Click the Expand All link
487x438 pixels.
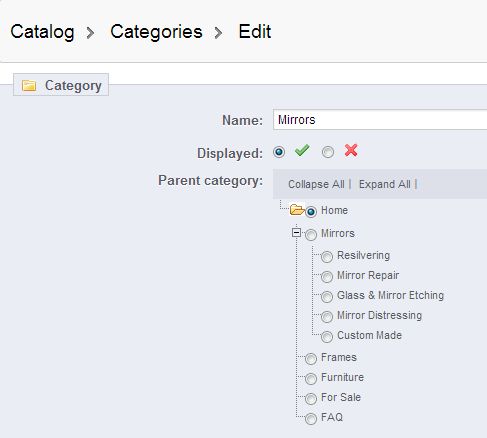[385, 184]
